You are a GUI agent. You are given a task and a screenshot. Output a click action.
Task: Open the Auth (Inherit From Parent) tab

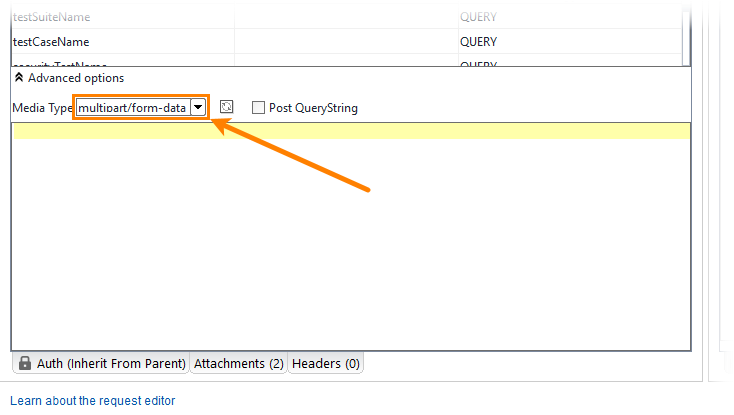click(x=101, y=364)
